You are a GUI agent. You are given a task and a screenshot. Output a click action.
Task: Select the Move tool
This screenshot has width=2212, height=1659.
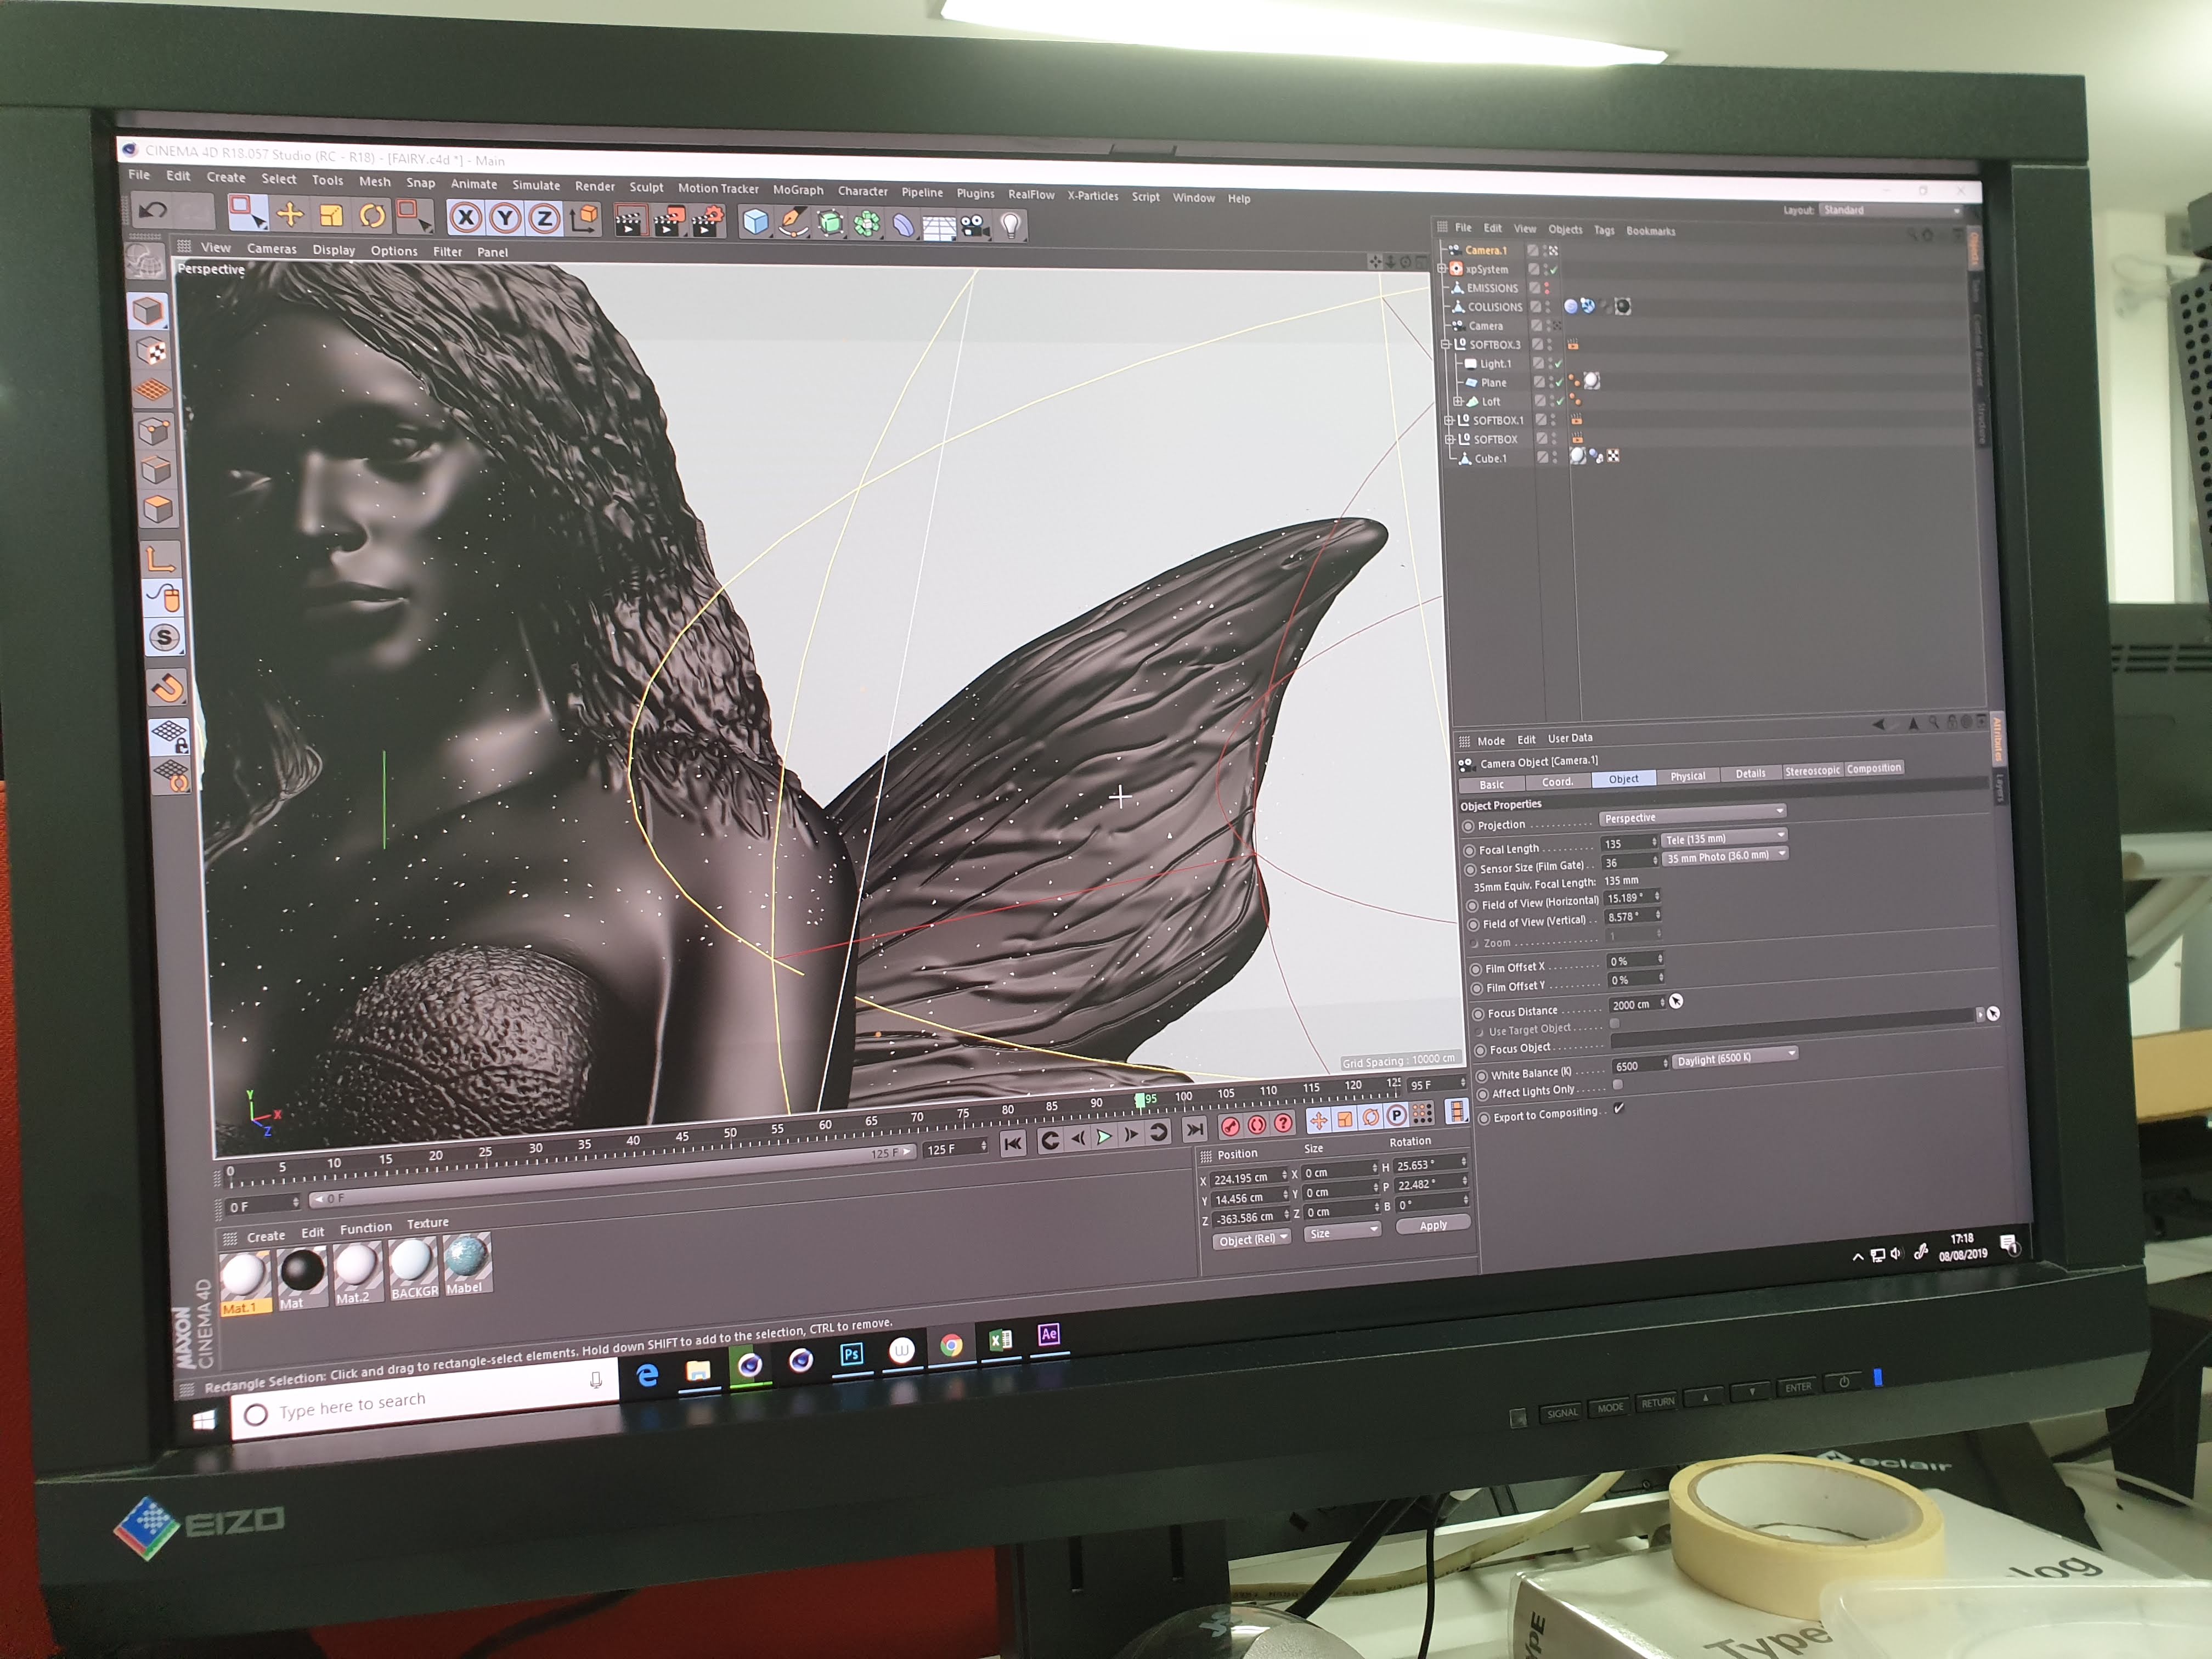pyautogui.click(x=290, y=213)
